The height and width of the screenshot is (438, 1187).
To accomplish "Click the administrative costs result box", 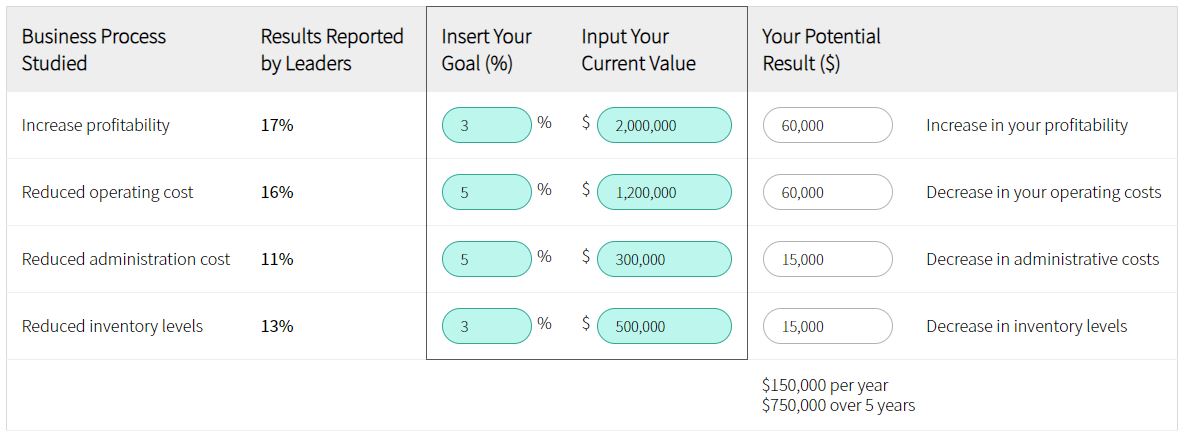I will (x=827, y=259).
